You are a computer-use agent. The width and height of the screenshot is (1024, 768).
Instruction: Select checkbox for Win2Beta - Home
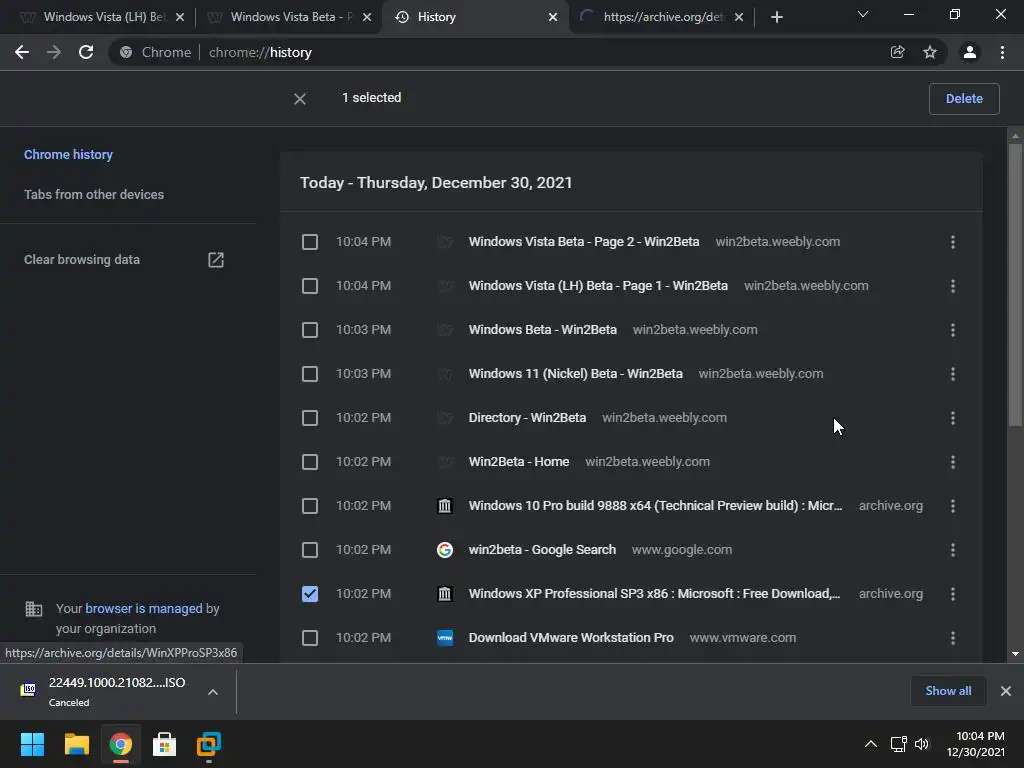pyautogui.click(x=310, y=462)
